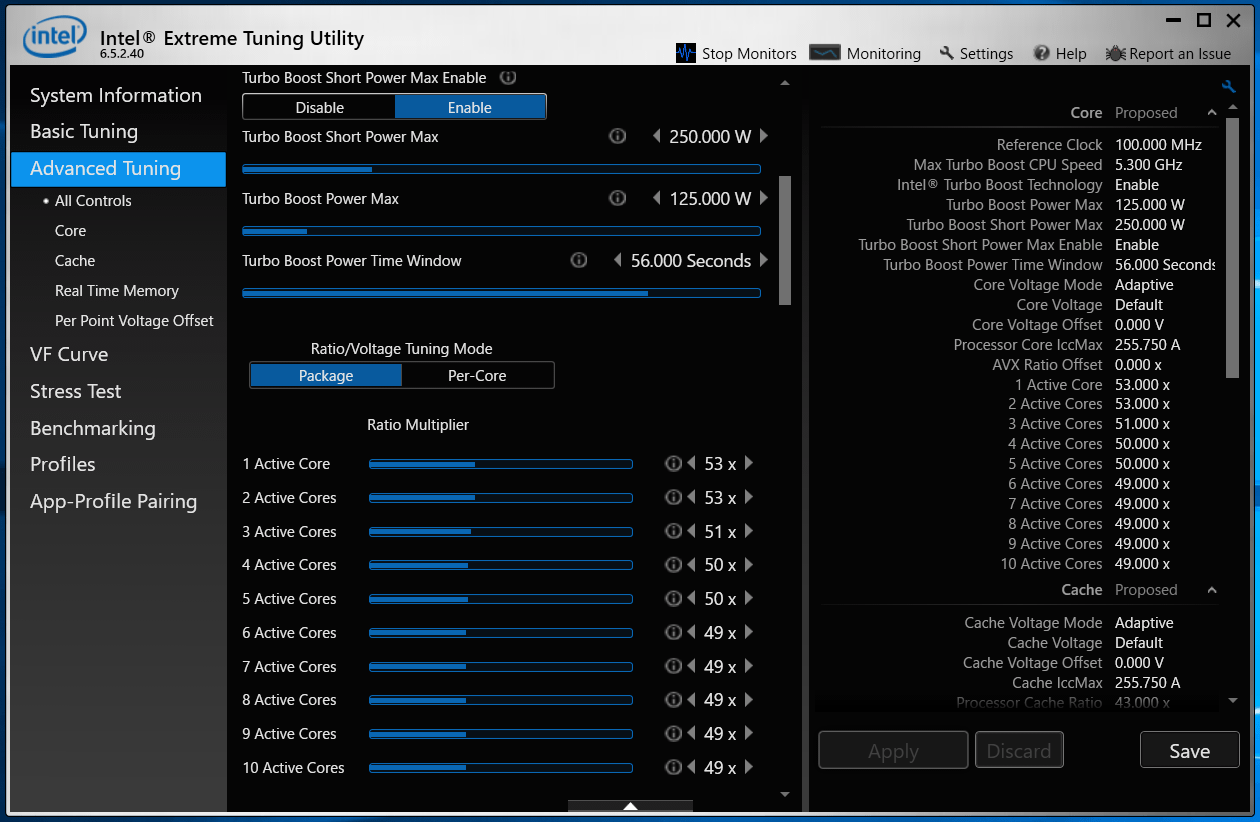1260x822 pixels.
Task: Open Basic Tuning section
Action: (x=84, y=131)
